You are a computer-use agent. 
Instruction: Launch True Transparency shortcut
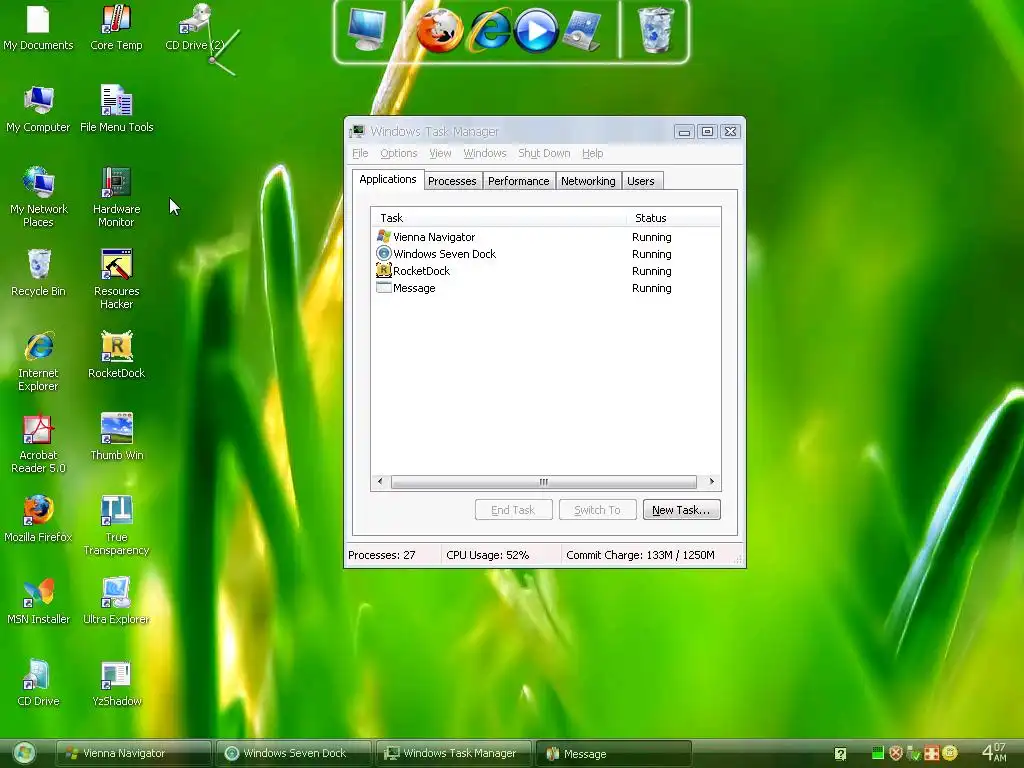click(x=116, y=526)
